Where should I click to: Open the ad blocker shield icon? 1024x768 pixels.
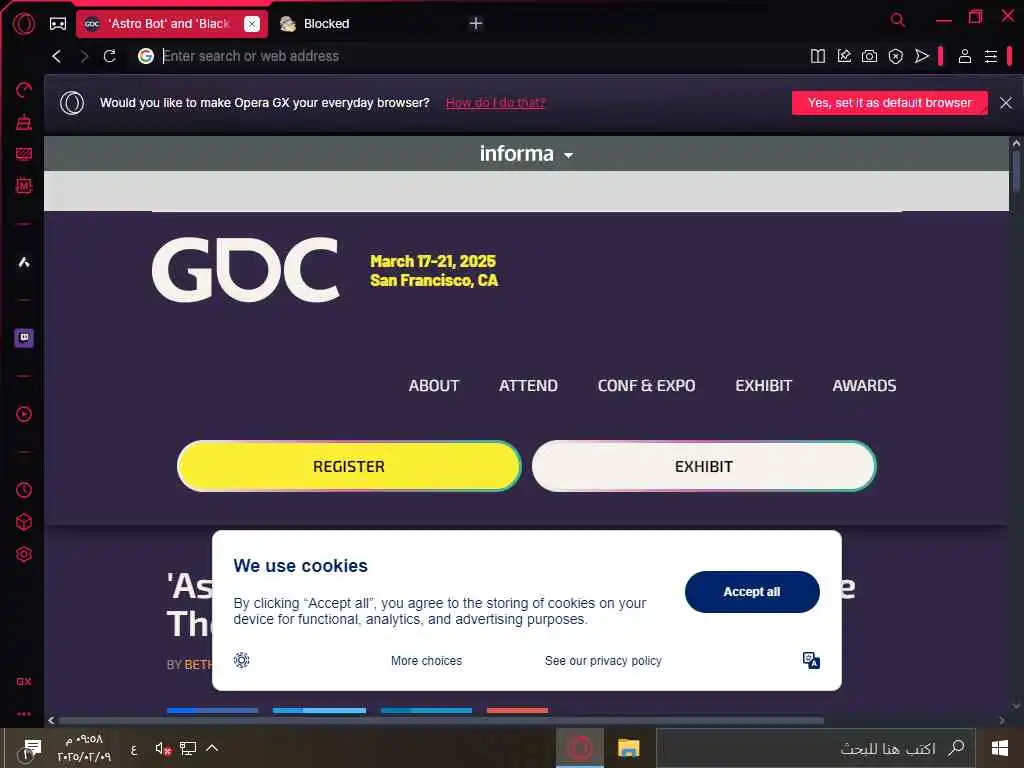click(895, 56)
